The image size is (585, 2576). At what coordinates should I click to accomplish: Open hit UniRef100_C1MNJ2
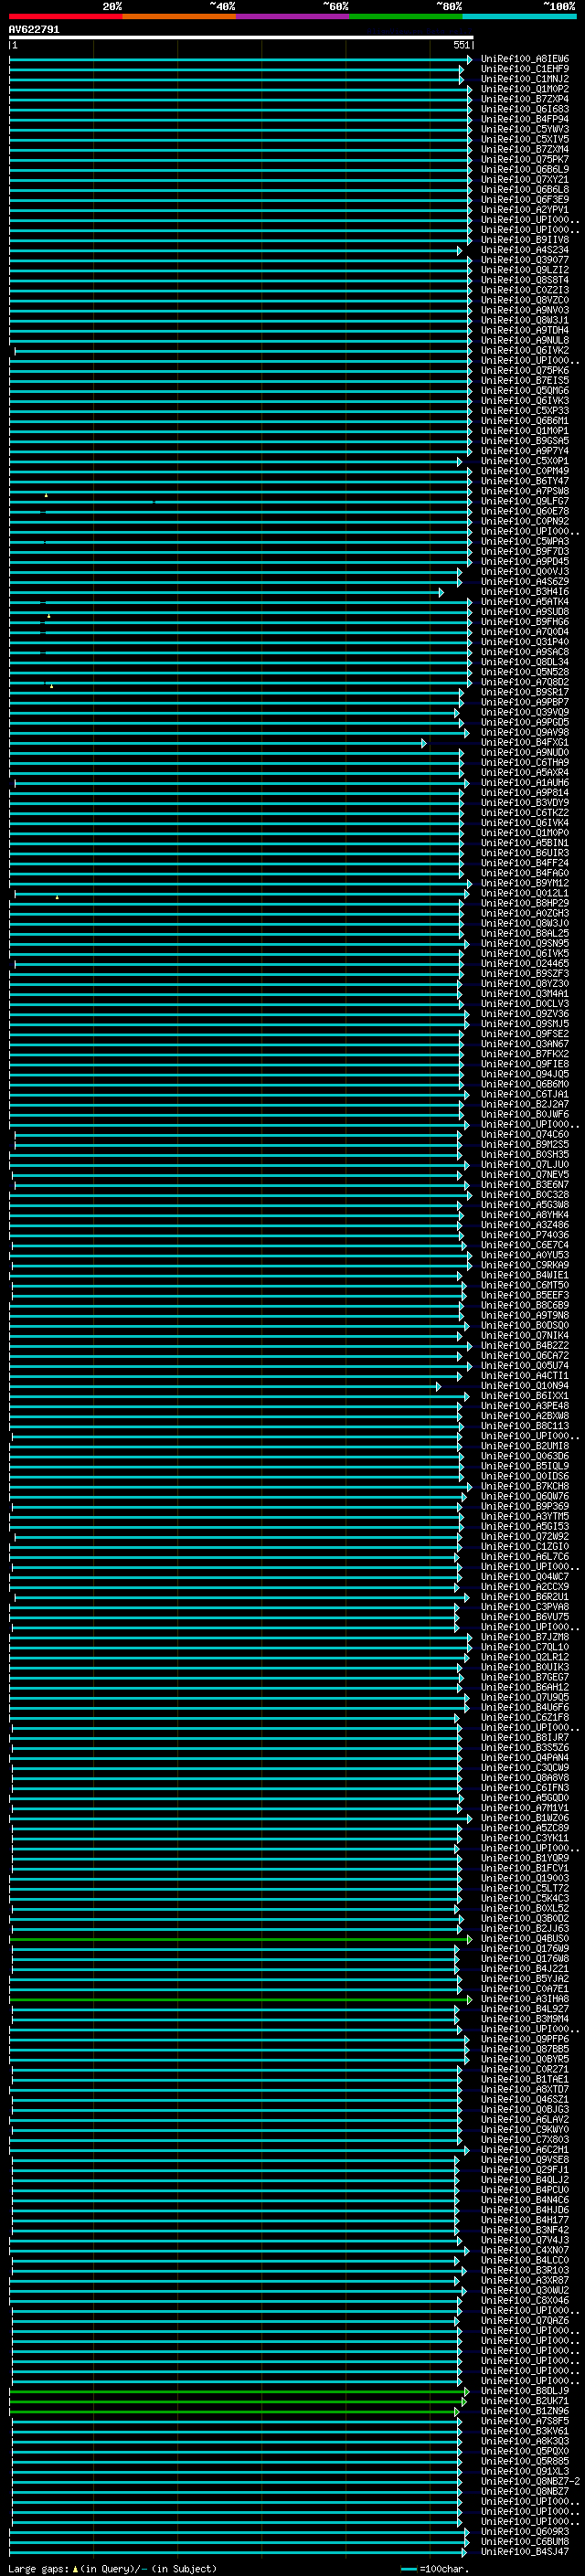tap(524, 79)
